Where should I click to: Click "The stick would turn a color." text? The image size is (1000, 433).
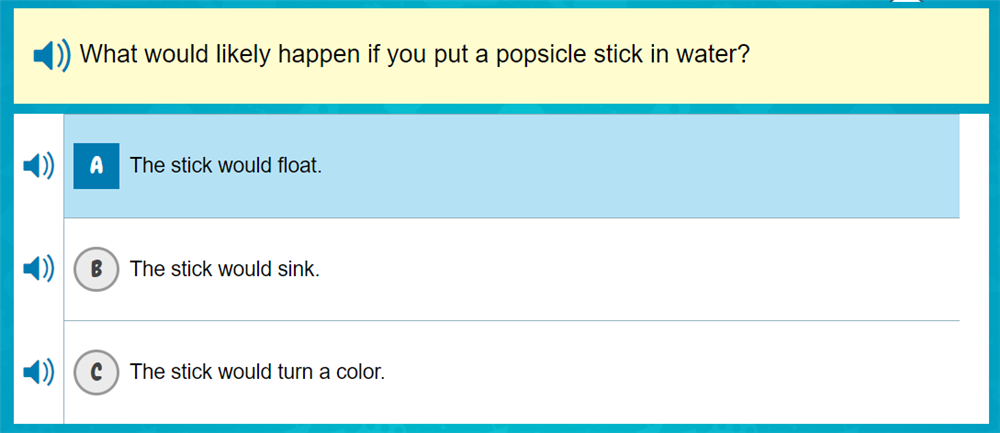[257, 373]
